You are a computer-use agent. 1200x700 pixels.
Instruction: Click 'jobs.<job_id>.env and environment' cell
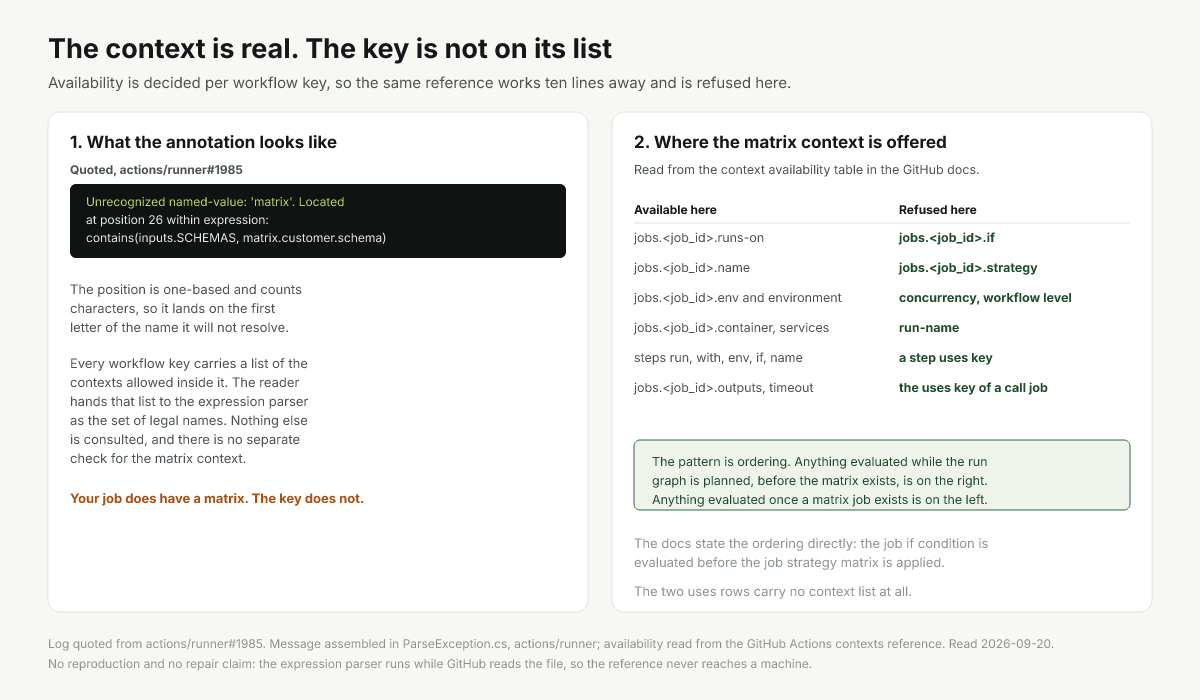pos(738,298)
